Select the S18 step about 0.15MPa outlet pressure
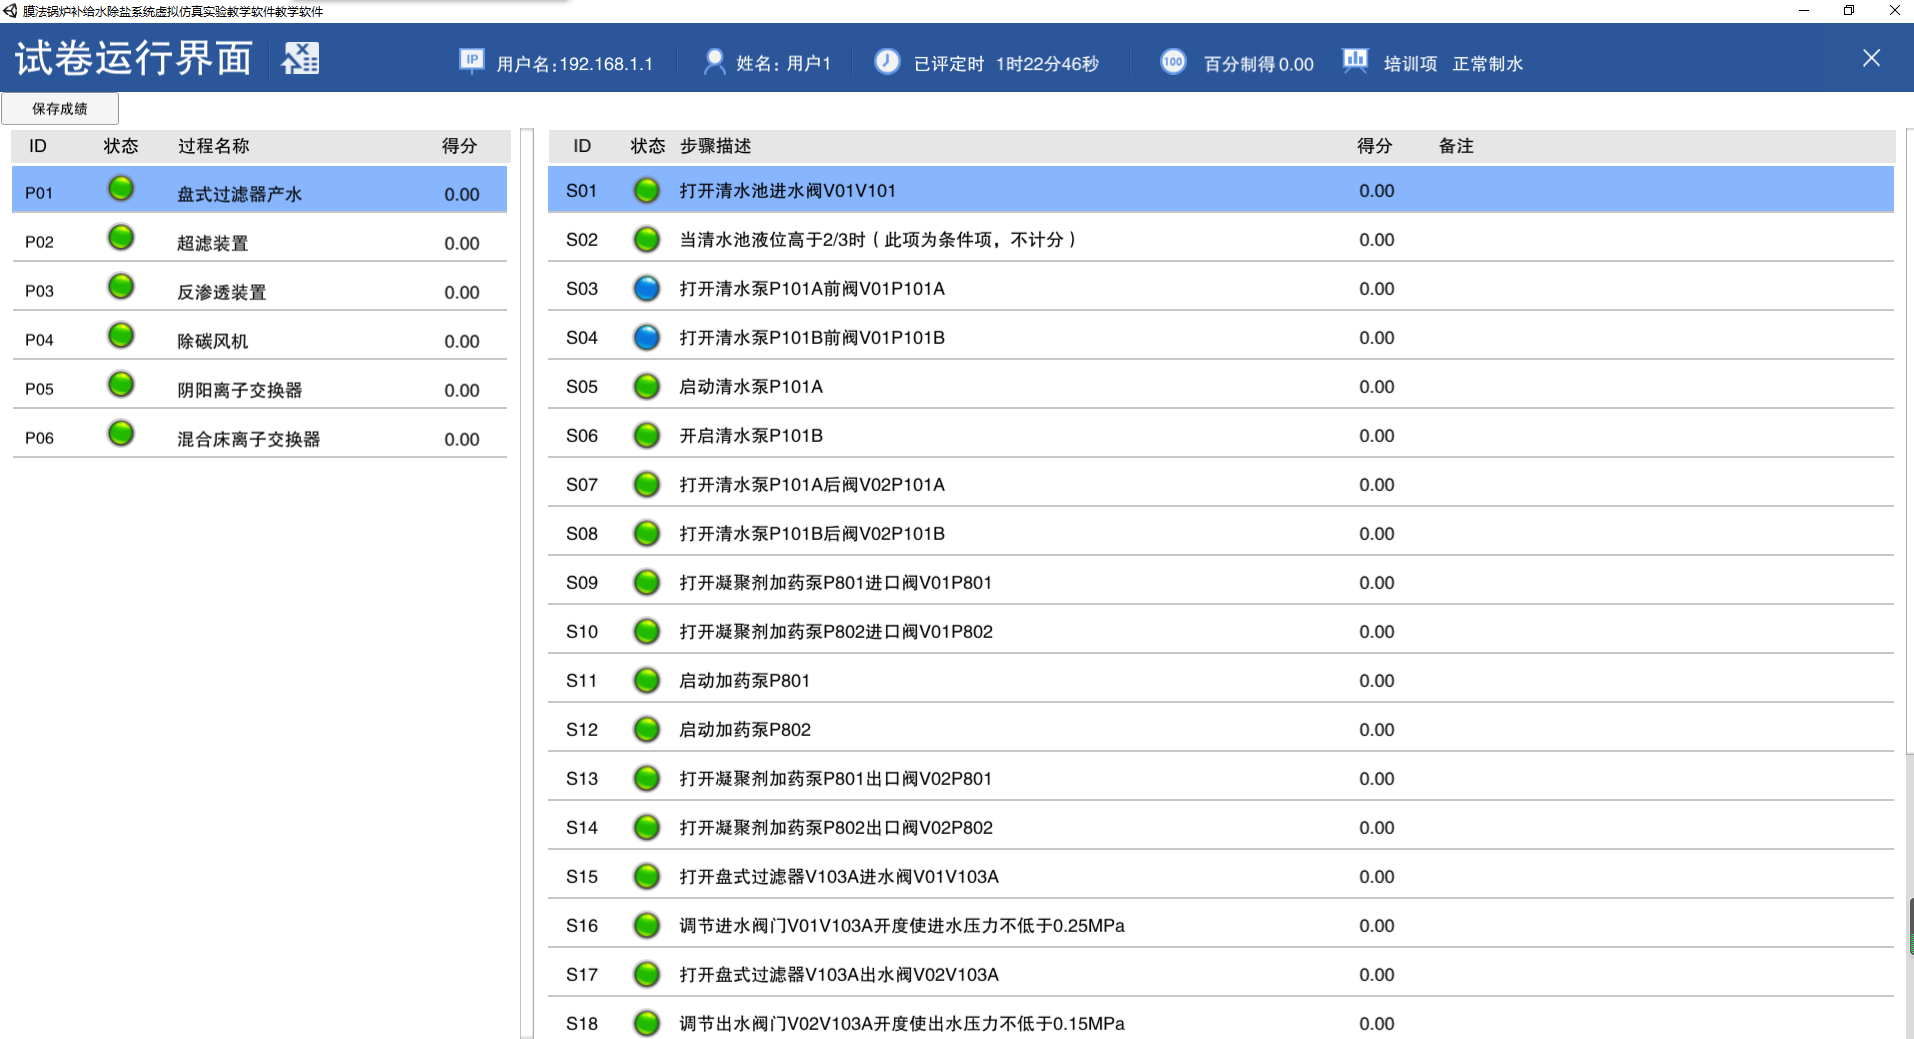This screenshot has height=1039, width=1914. tap(1221, 1020)
